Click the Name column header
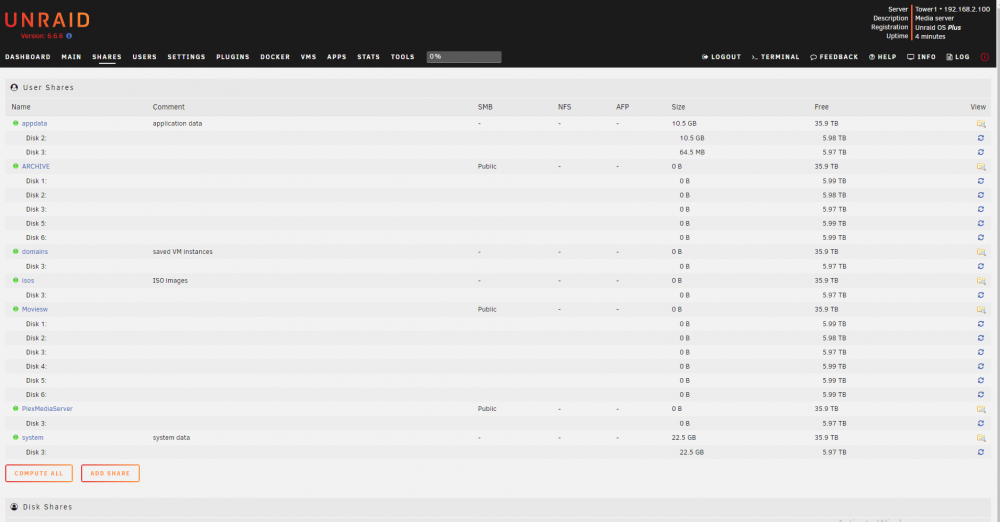The height and width of the screenshot is (522, 1000). (21, 107)
